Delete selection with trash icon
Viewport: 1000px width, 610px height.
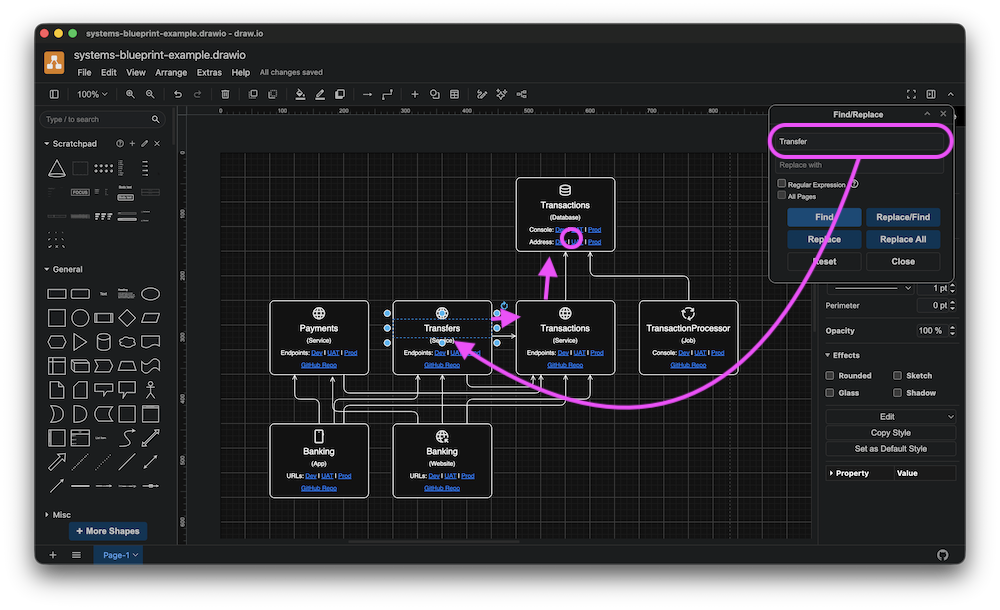point(225,94)
